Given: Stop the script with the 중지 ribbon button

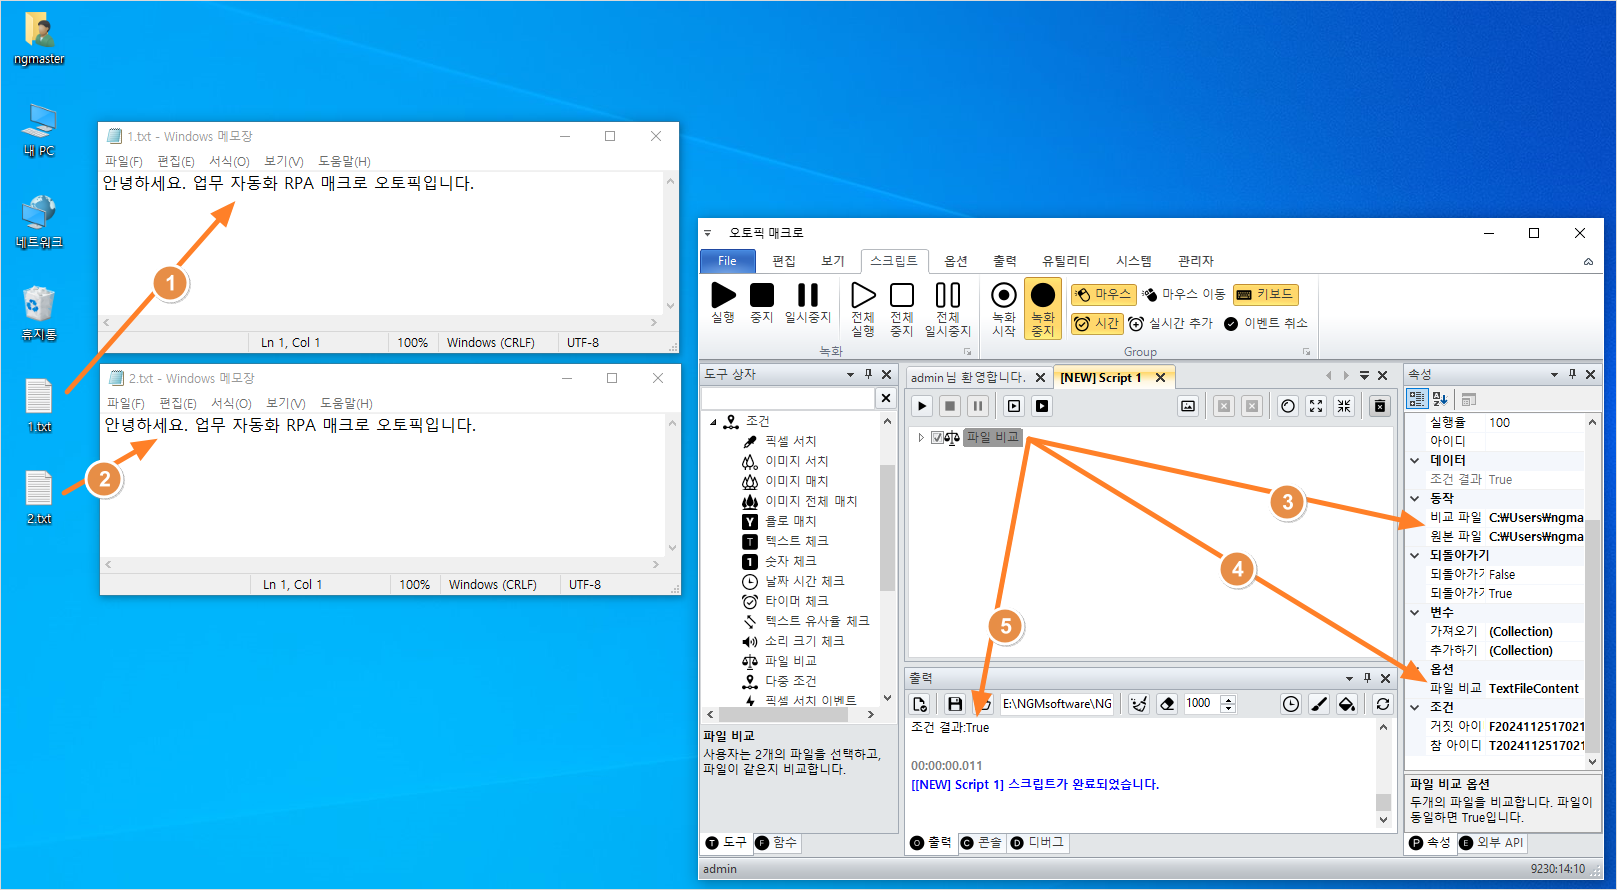Looking at the screenshot, I should [x=762, y=302].
